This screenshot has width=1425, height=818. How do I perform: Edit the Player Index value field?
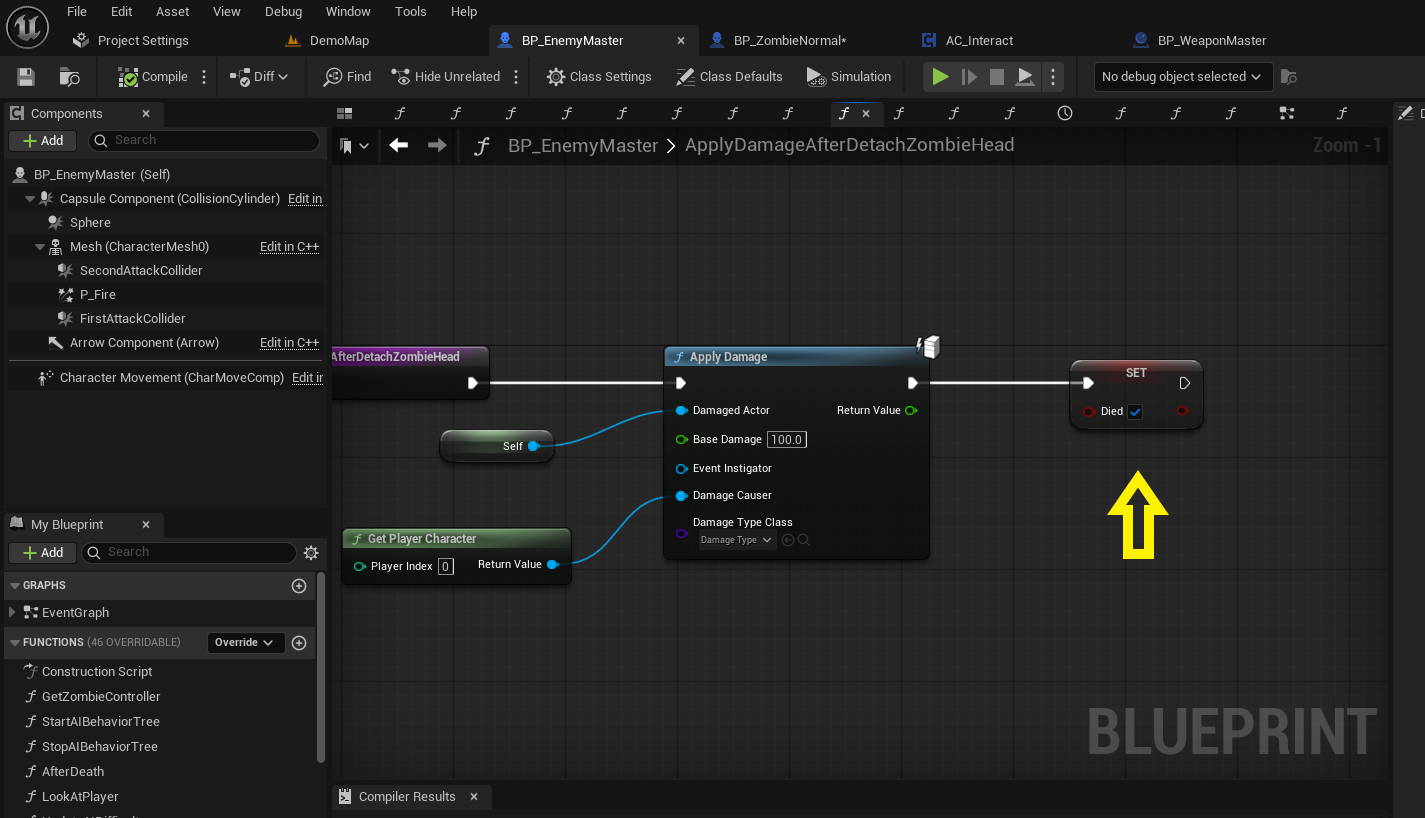click(x=446, y=567)
